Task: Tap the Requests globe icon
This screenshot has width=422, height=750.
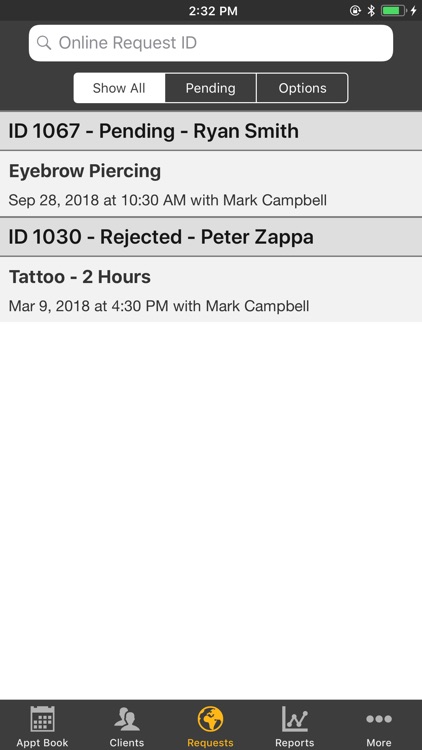Action: (x=211, y=719)
